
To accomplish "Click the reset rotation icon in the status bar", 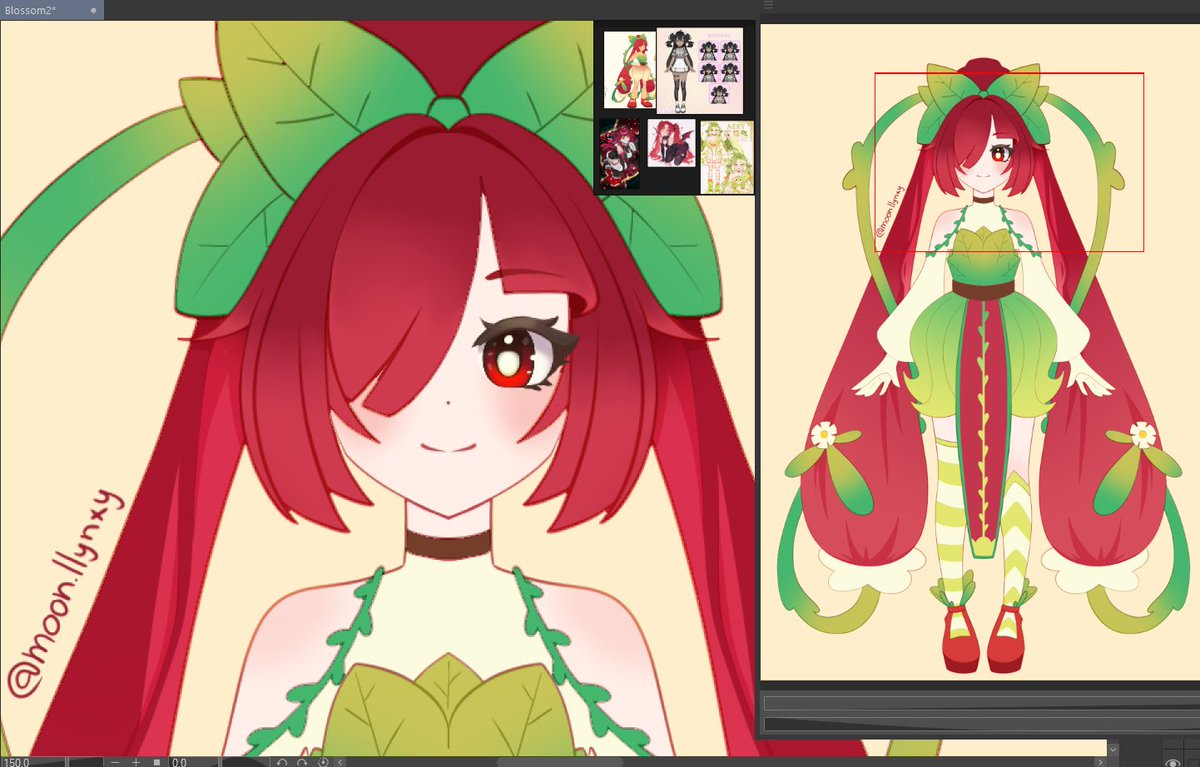I will 323,762.
